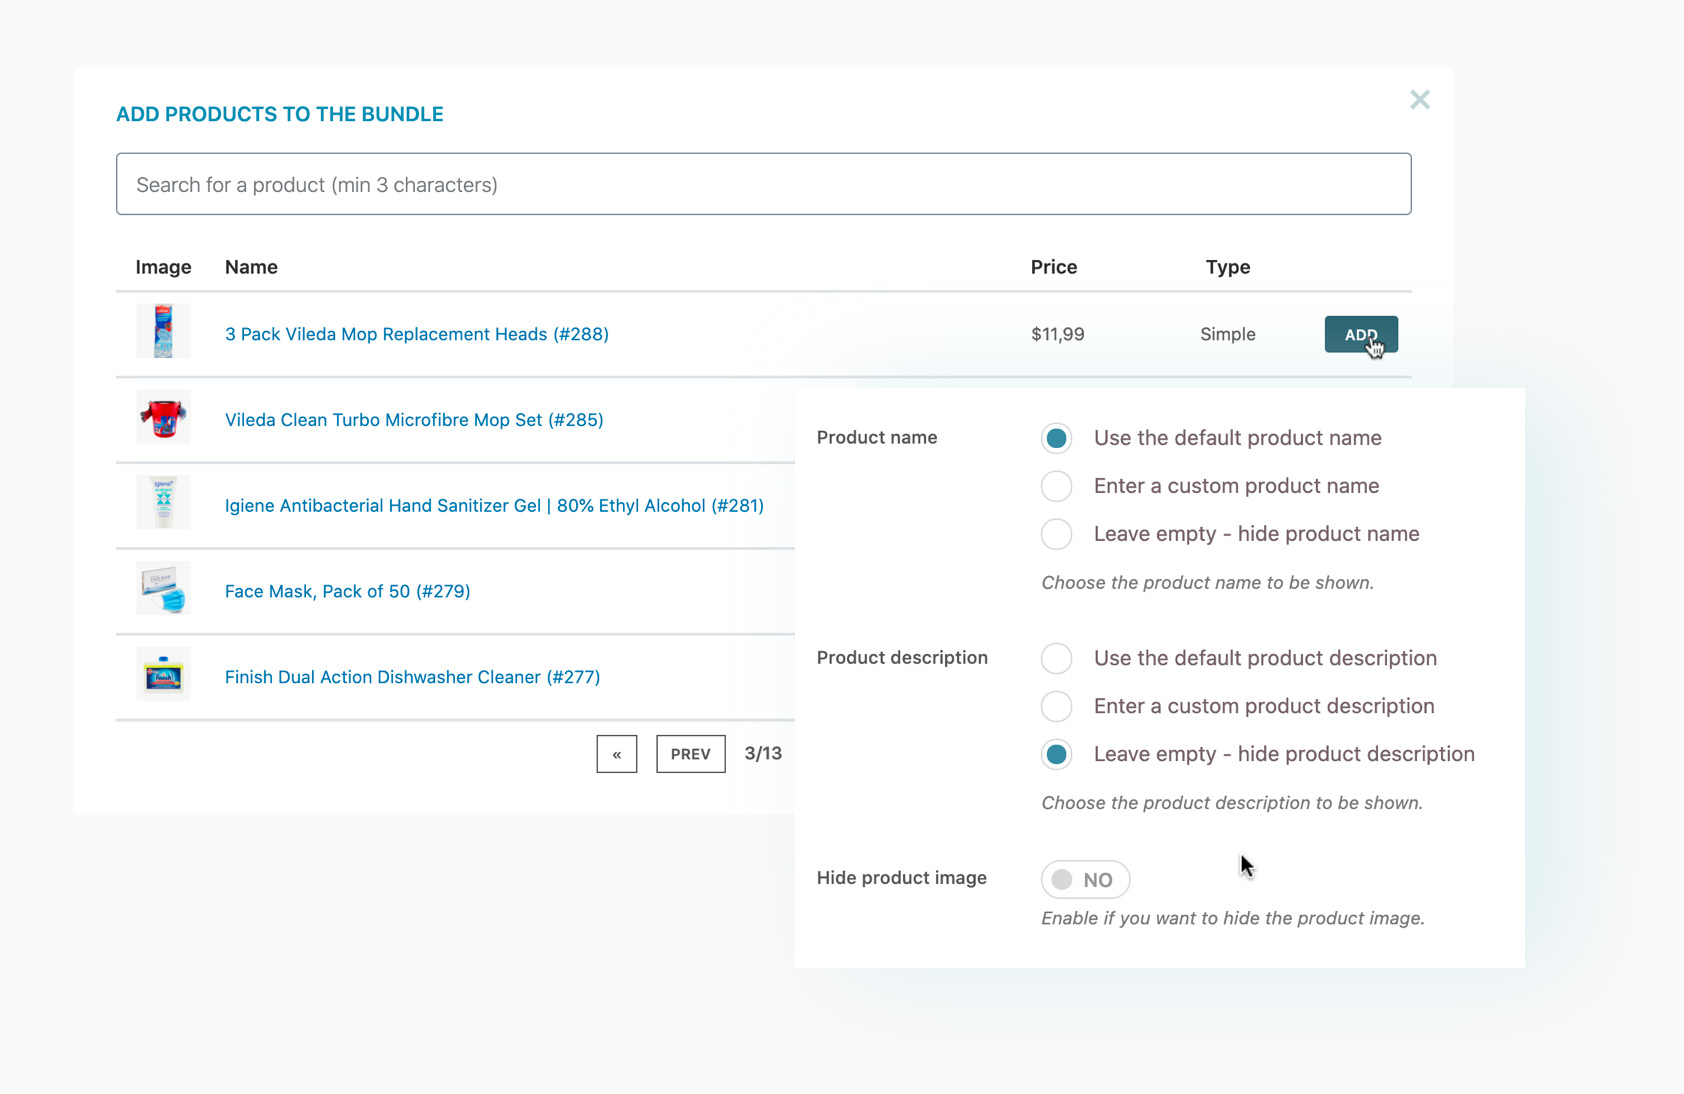This screenshot has height=1094, width=1684.
Task: Close the Add Products dialog
Action: click(x=1419, y=100)
